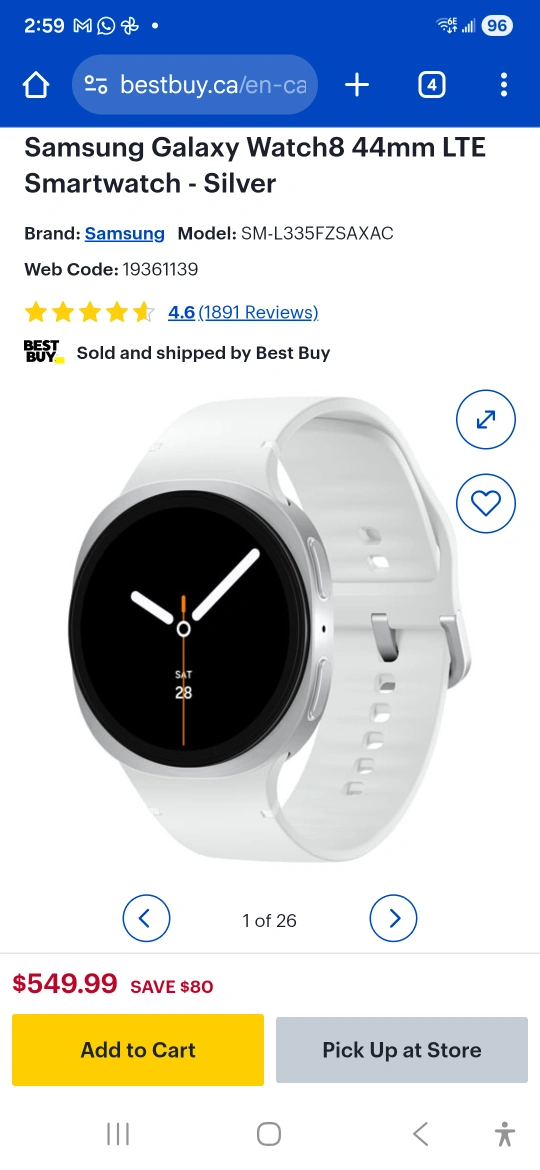Click the star rating icons
The height and width of the screenshot is (1170, 540).
click(90, 312)
